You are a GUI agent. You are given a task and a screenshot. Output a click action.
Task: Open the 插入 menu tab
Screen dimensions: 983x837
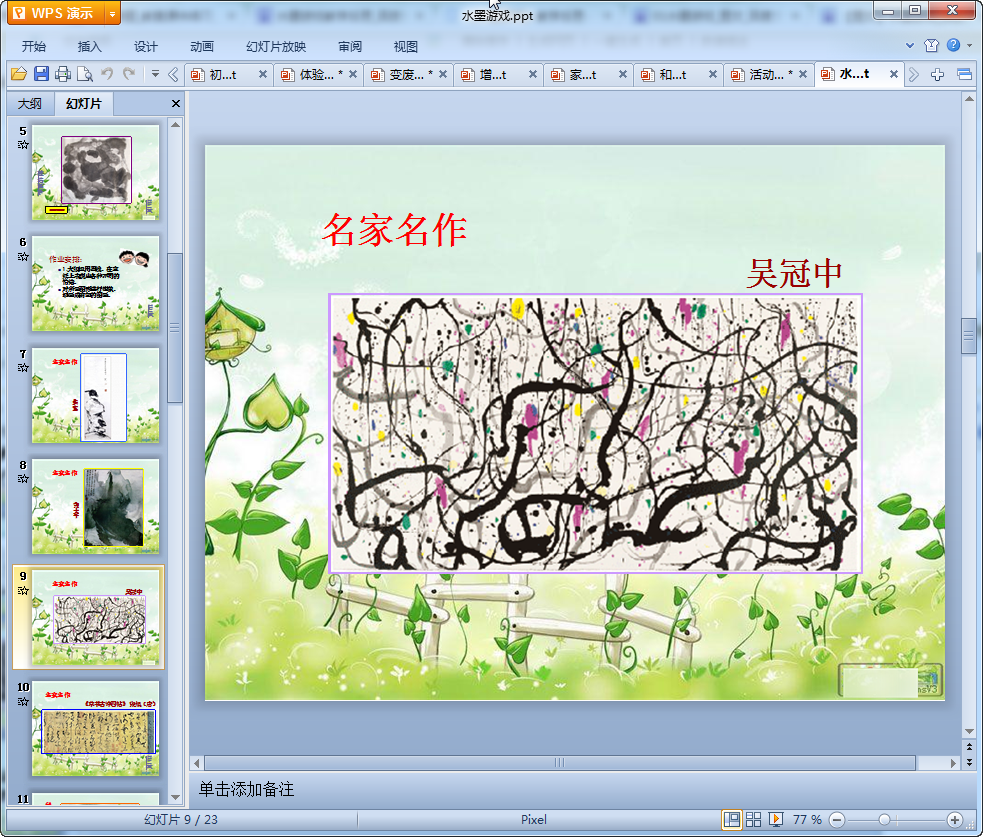(90, 46)
